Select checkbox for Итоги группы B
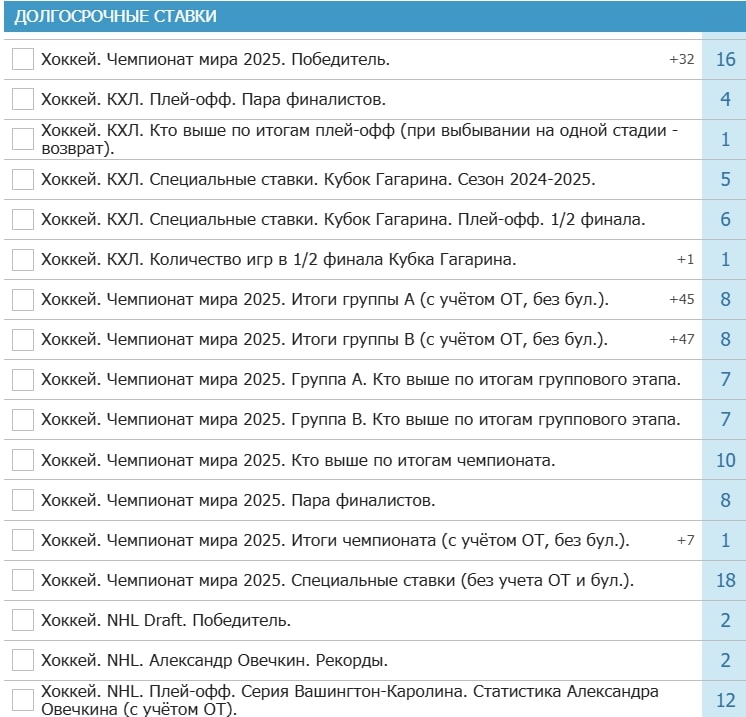The width and height of the screenshot is (746, 717). [x=23, y=339]
